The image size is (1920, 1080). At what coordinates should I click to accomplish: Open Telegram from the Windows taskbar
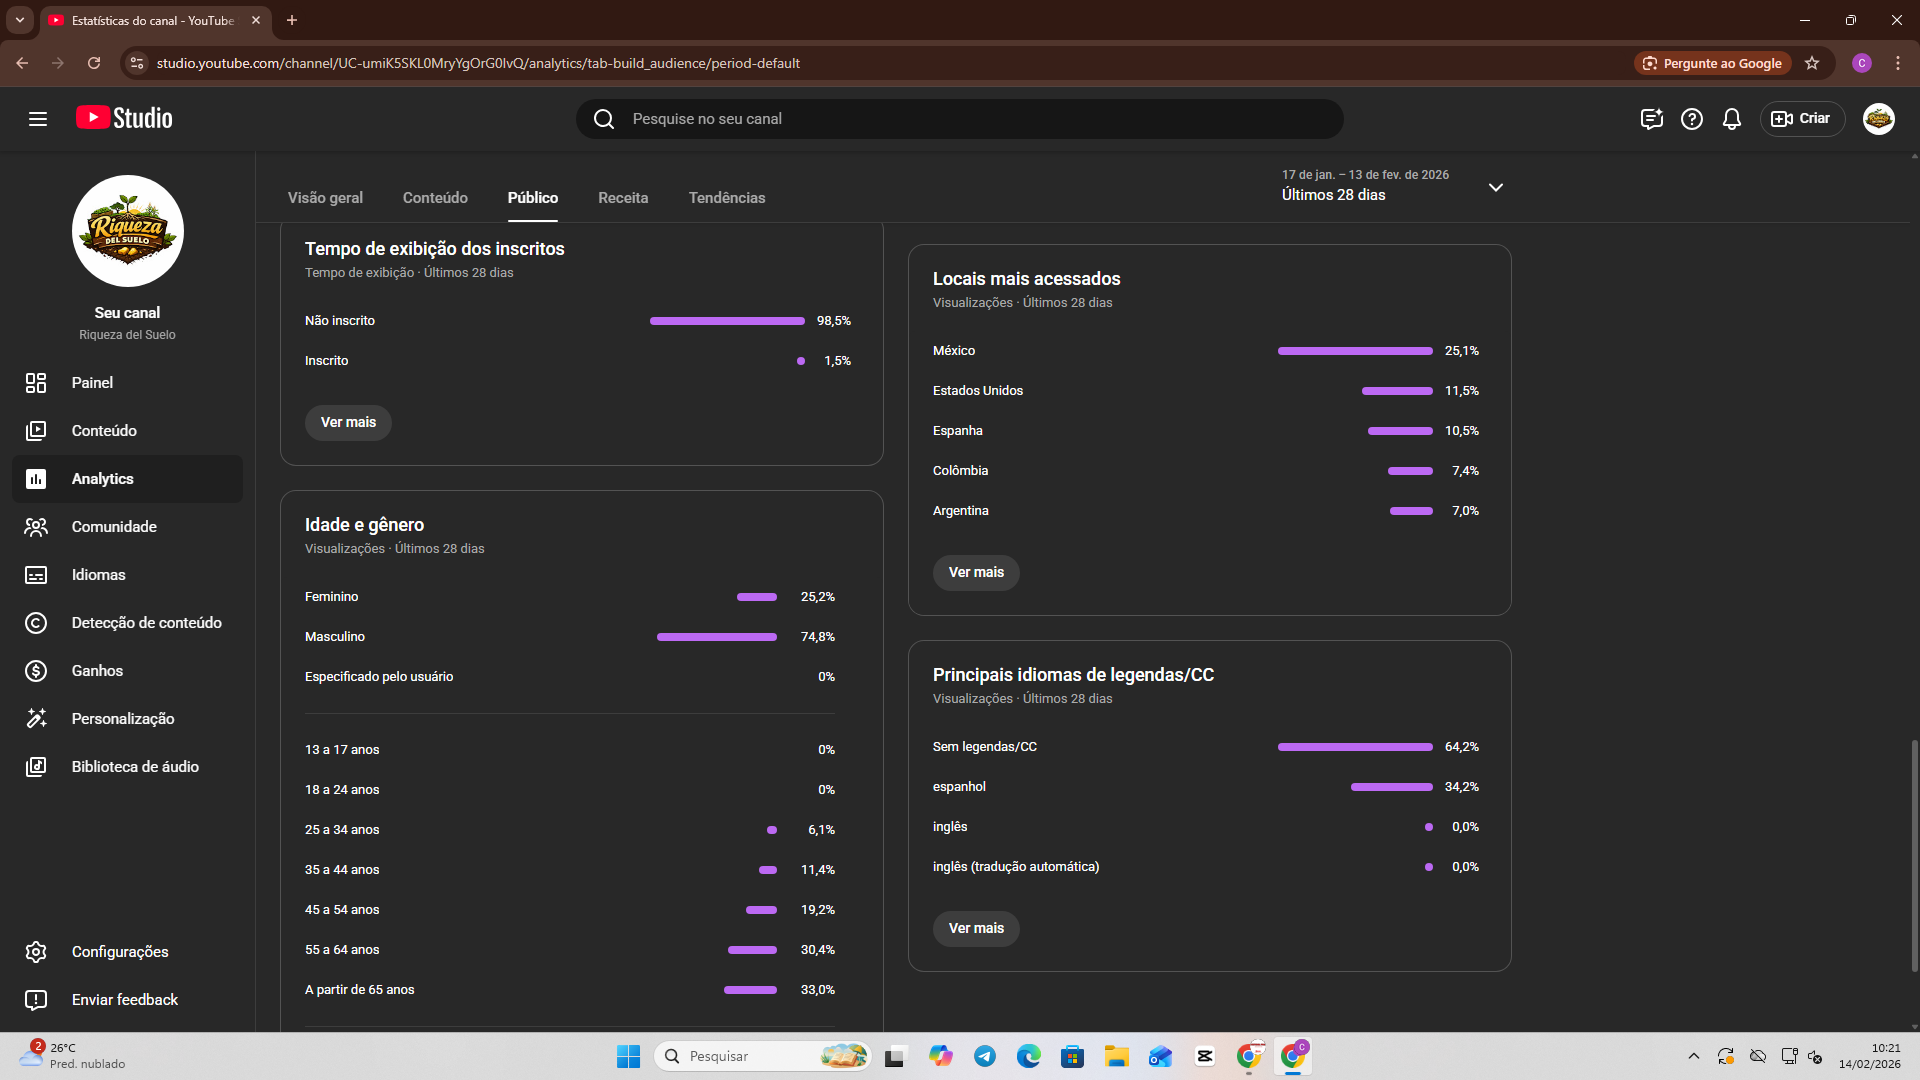984,1056
